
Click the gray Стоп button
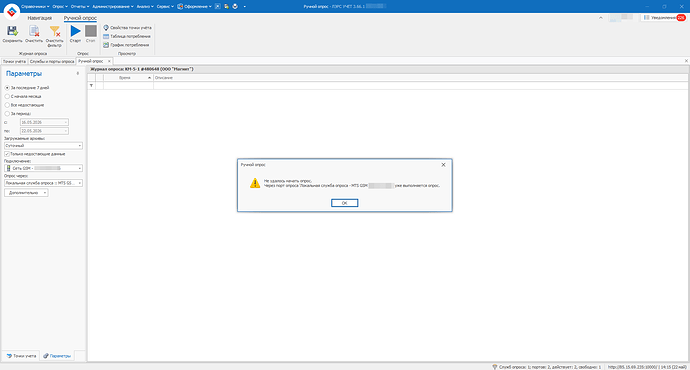[91, 34]
